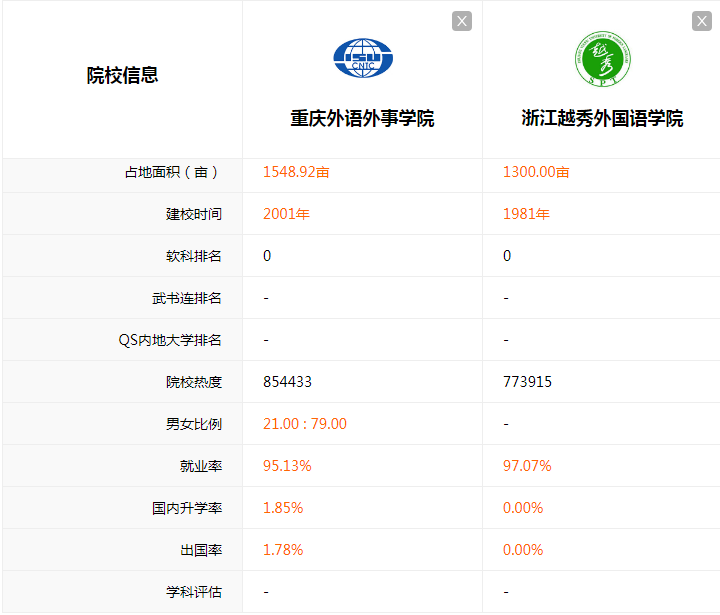Screen dimensions: 720x615
Task: Select the 建校时间 row label
Action: [x=194, y=214]
